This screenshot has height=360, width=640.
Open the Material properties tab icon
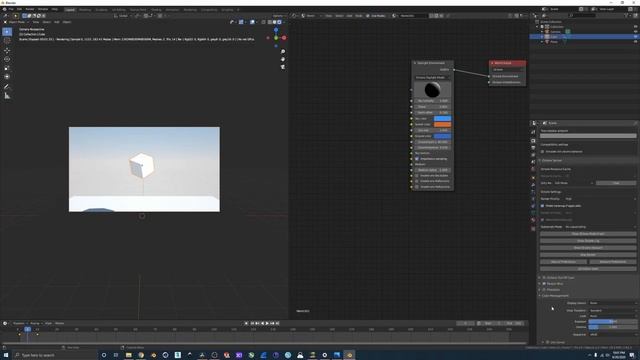click(533, 220)
